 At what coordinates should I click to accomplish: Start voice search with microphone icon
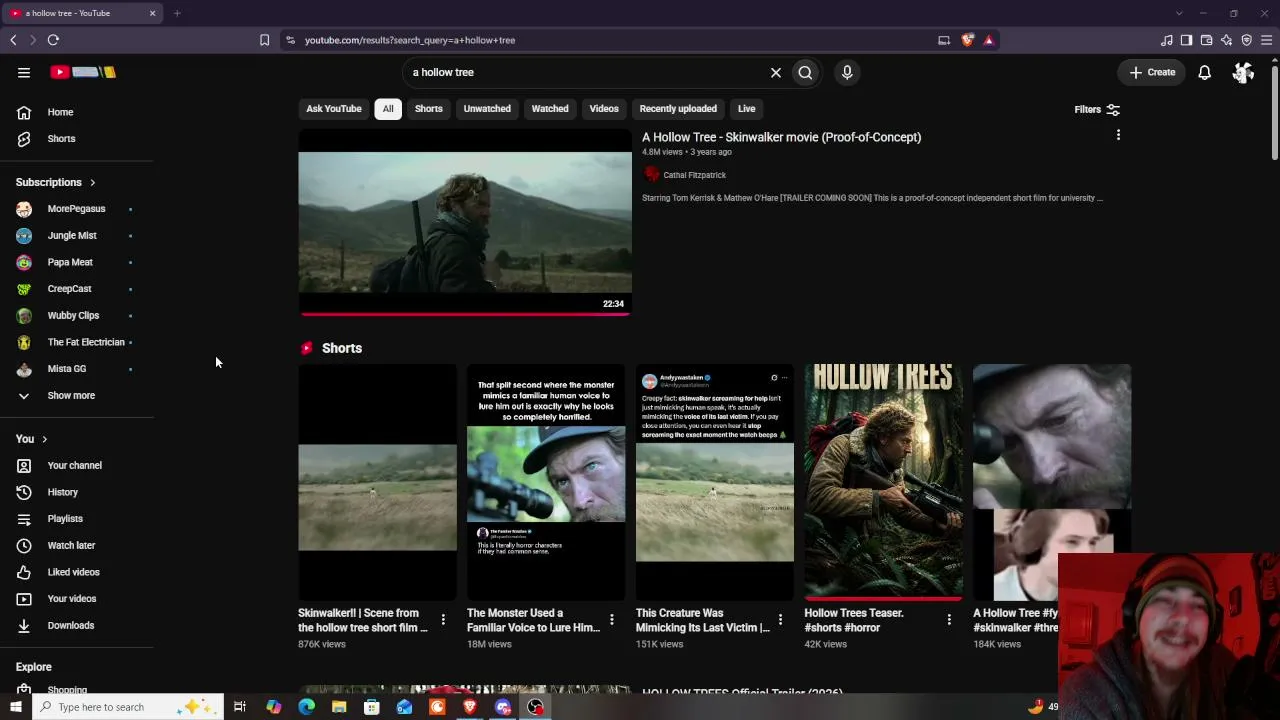[847, 72]
